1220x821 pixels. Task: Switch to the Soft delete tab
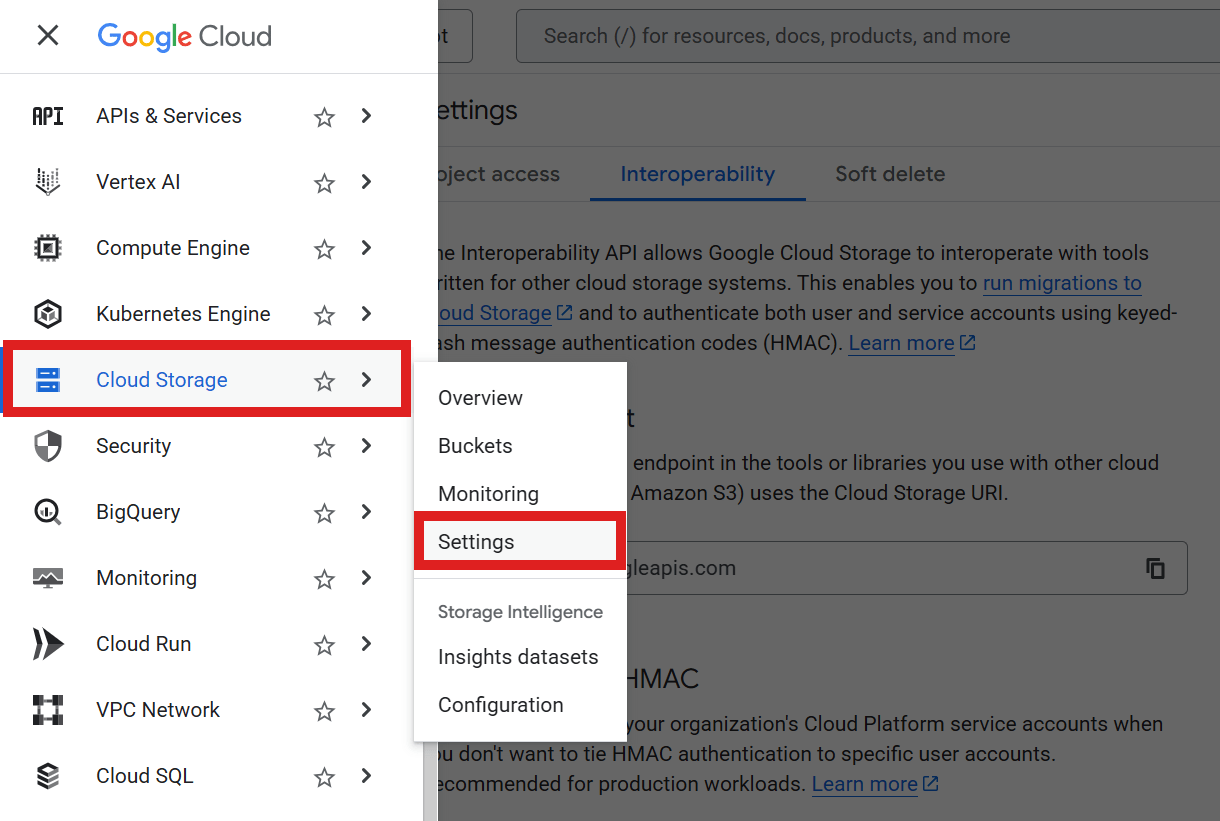tap(890, 174)
